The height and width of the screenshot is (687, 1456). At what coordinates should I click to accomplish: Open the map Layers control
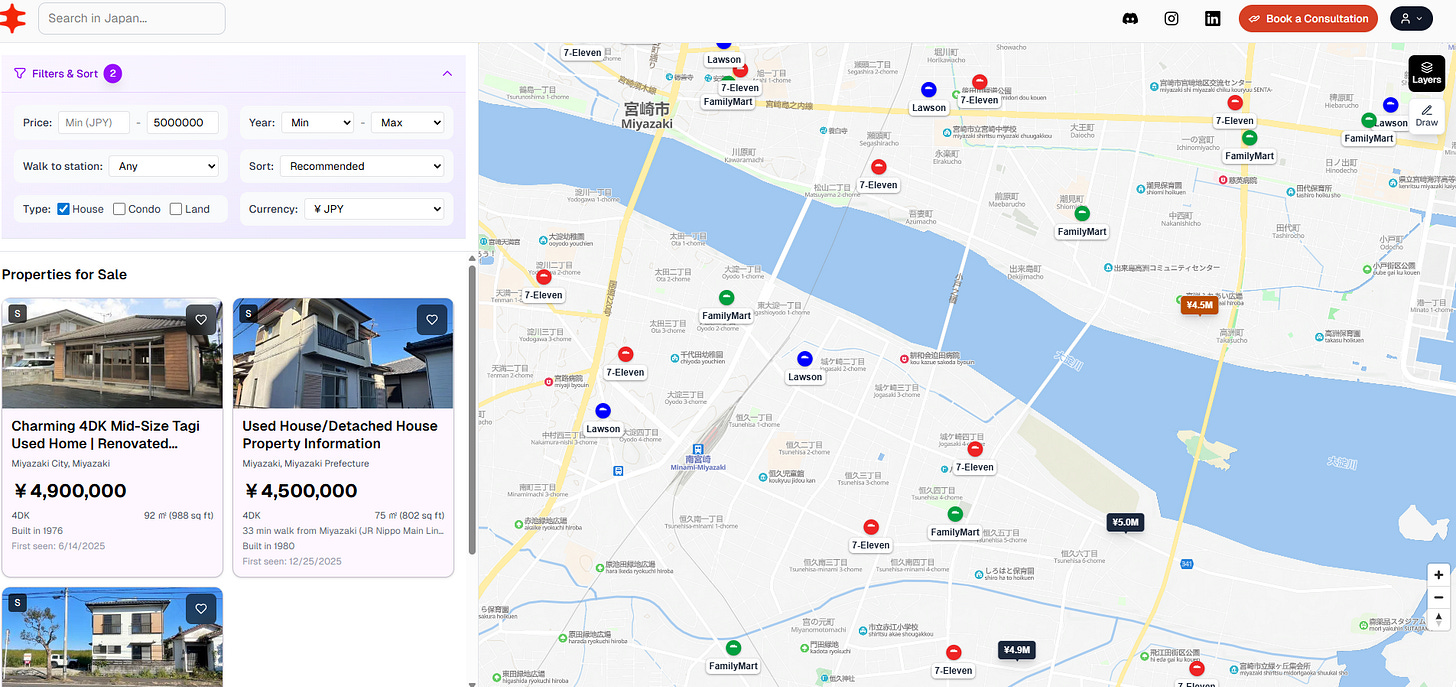click(x=1426, y=73)
